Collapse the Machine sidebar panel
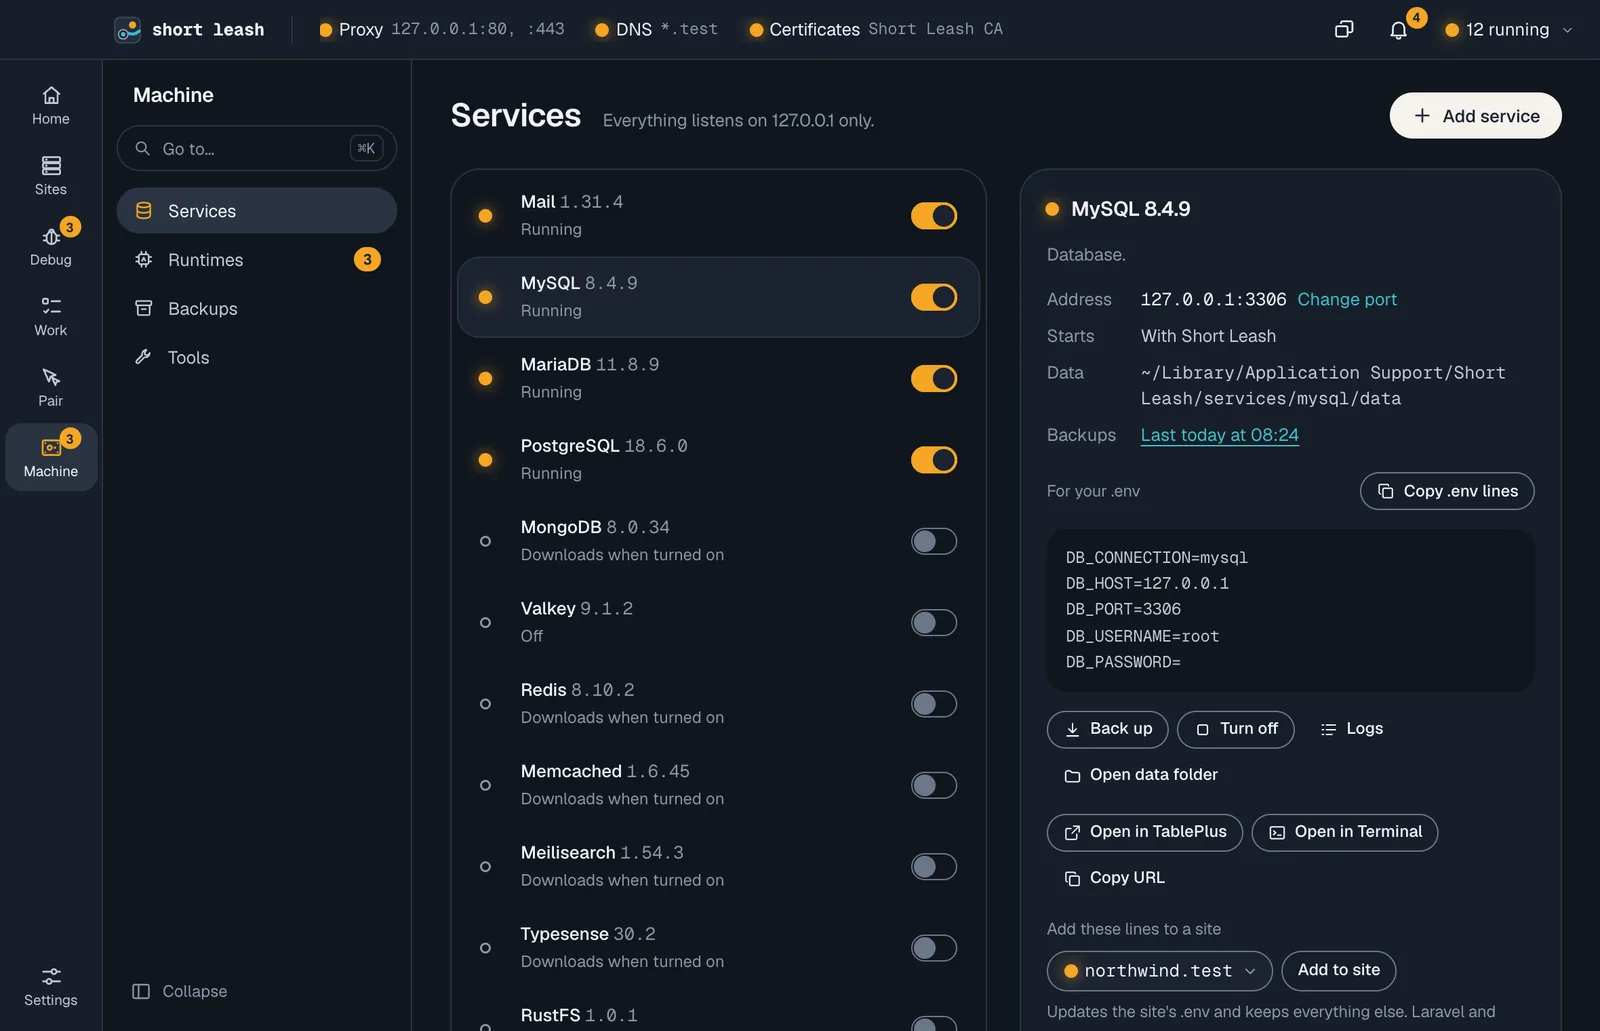The width and height of the screenshot is (1600, 1031). [x=180, y=991]
